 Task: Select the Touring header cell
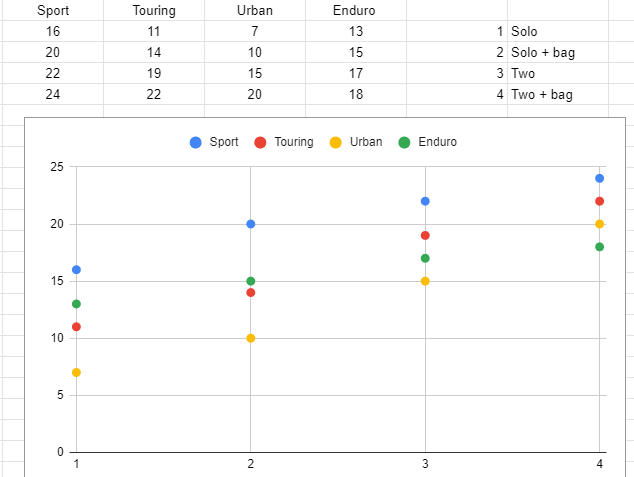[x=154, y=10]
